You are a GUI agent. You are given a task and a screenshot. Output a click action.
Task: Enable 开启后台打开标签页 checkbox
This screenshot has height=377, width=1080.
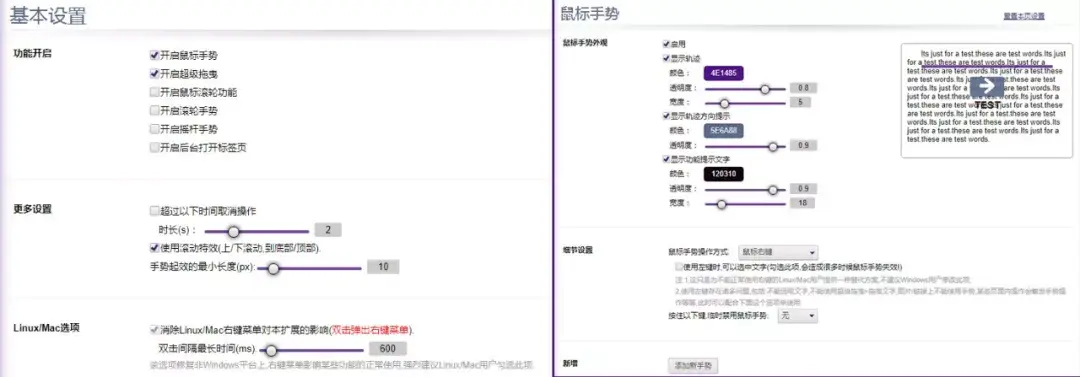pyautogui.click(x=154, y=147)
